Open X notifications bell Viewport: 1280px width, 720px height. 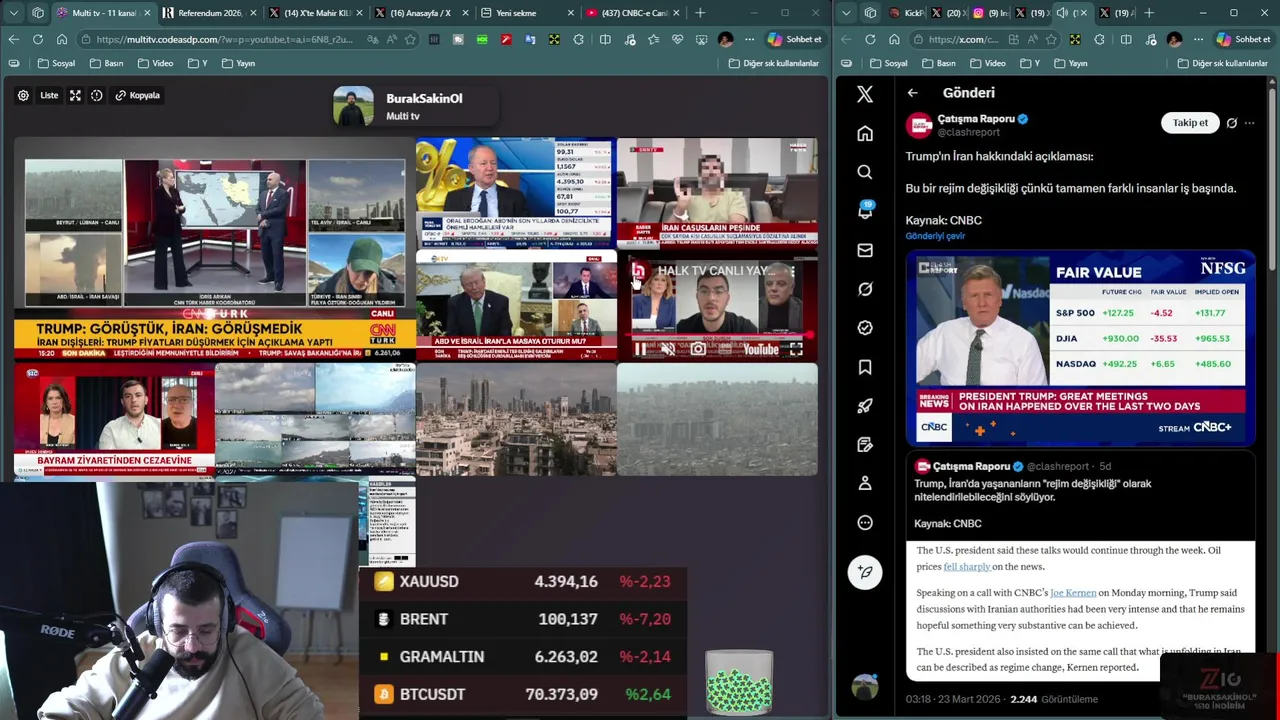click(x=865, y=211)
